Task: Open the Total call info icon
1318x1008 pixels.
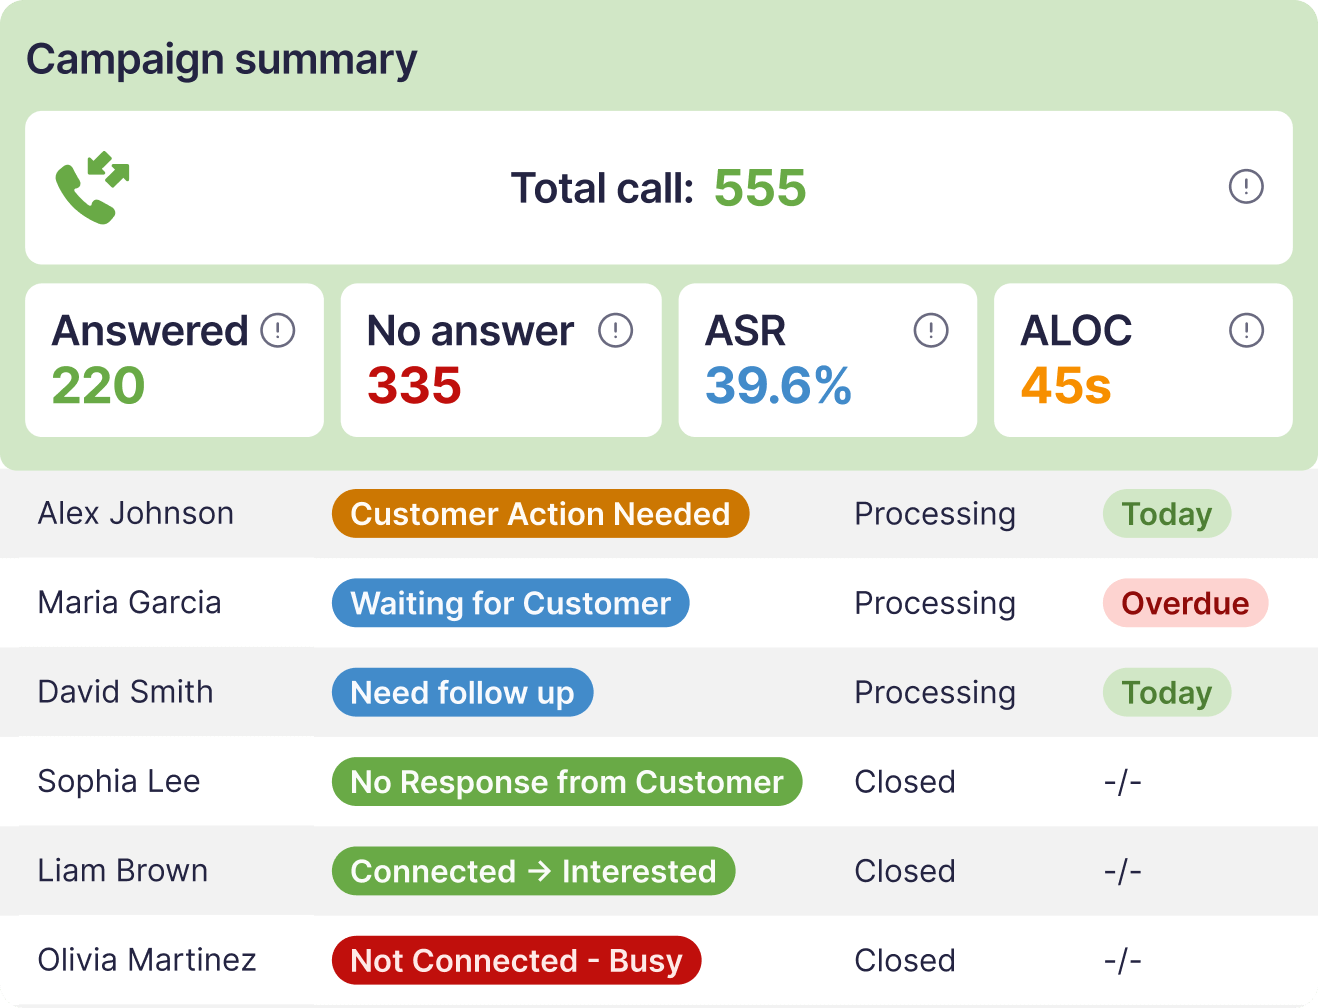Action: click(x=1244, y=187)
